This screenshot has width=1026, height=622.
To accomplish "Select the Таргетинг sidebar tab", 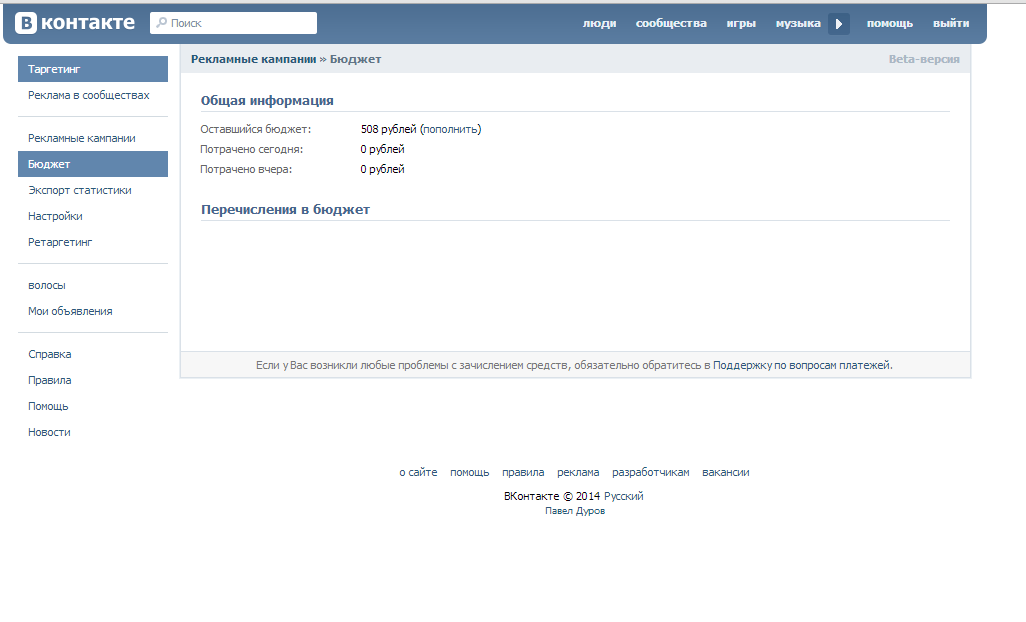I will pyautogui.click(x=93, y=69).
